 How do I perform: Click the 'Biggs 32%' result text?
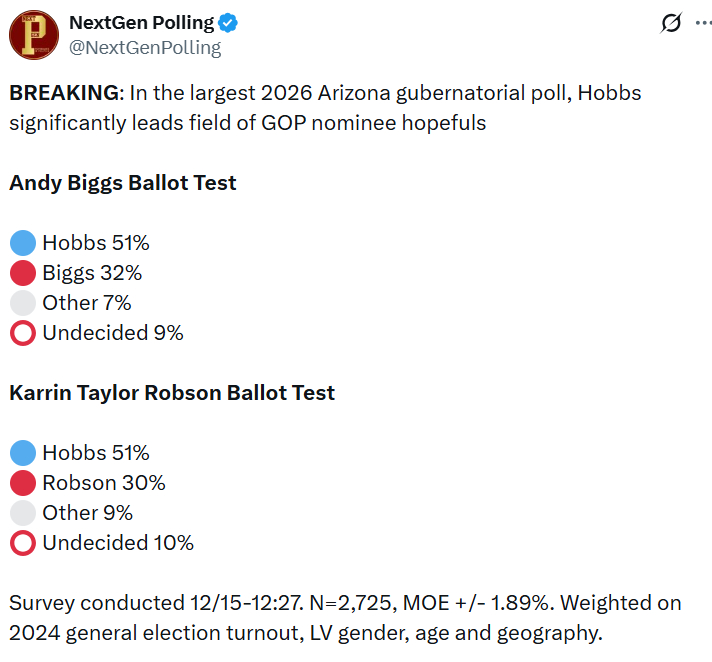[92, 273]
